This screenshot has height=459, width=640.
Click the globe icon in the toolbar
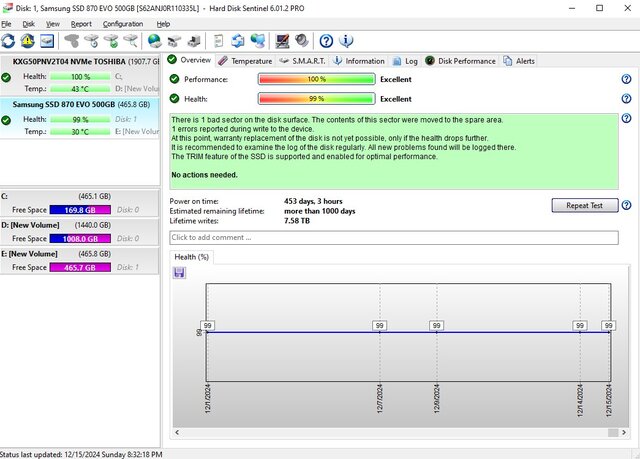coord(154,41)
